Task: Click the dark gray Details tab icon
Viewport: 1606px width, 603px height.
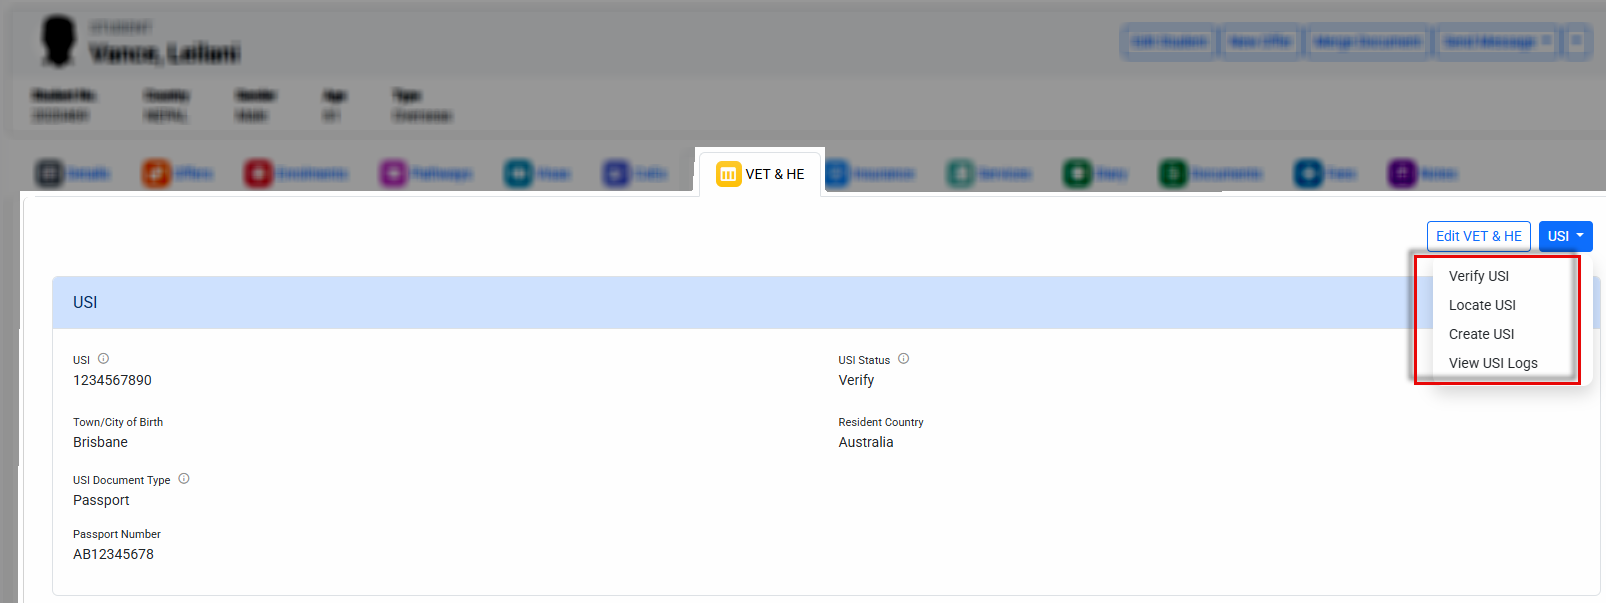Action: (x=49, y=174)
